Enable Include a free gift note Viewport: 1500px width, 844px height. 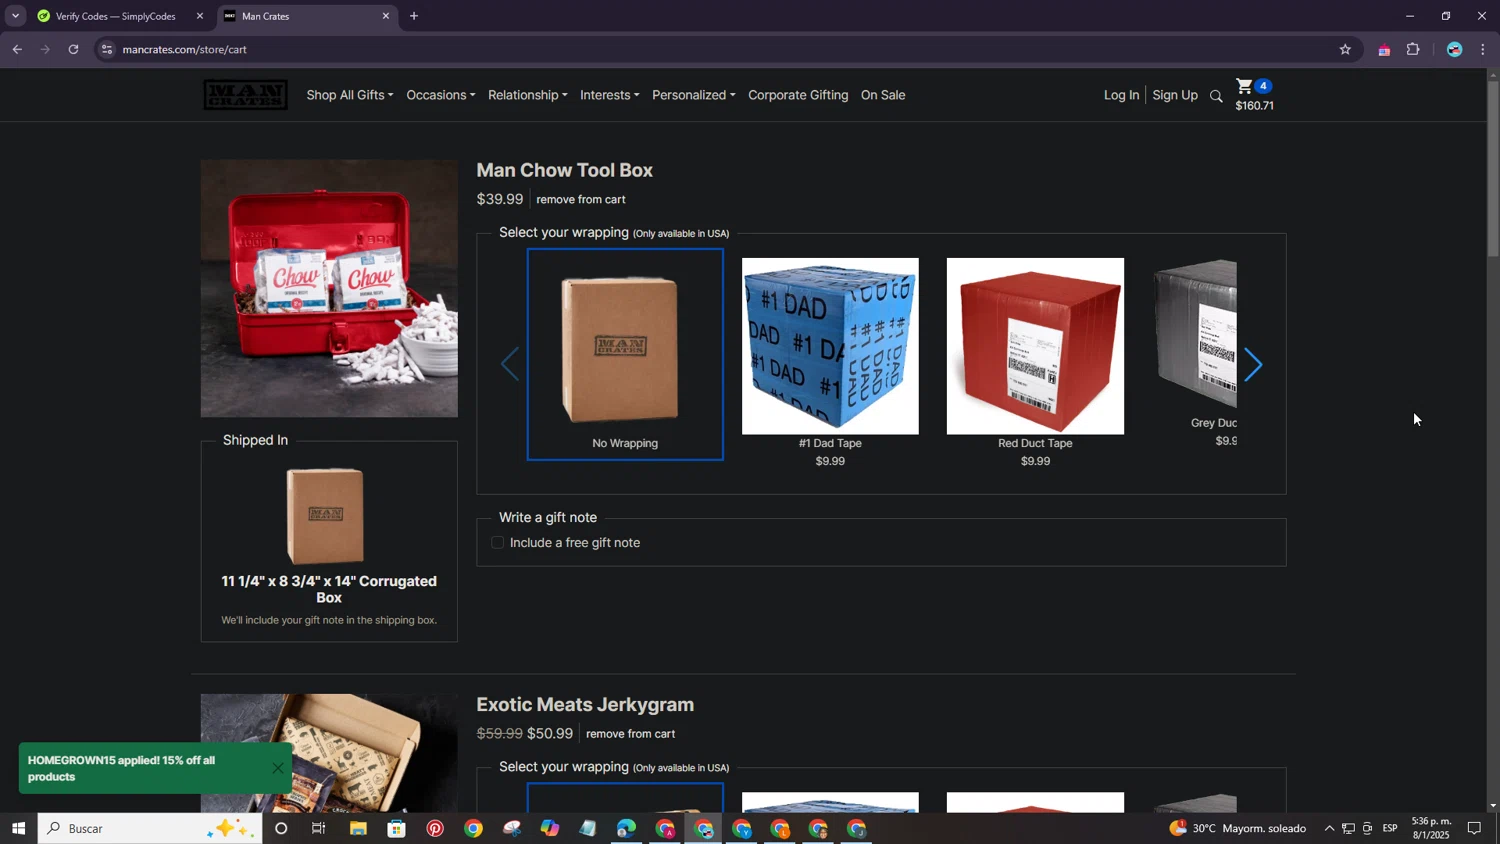point(497,542)
